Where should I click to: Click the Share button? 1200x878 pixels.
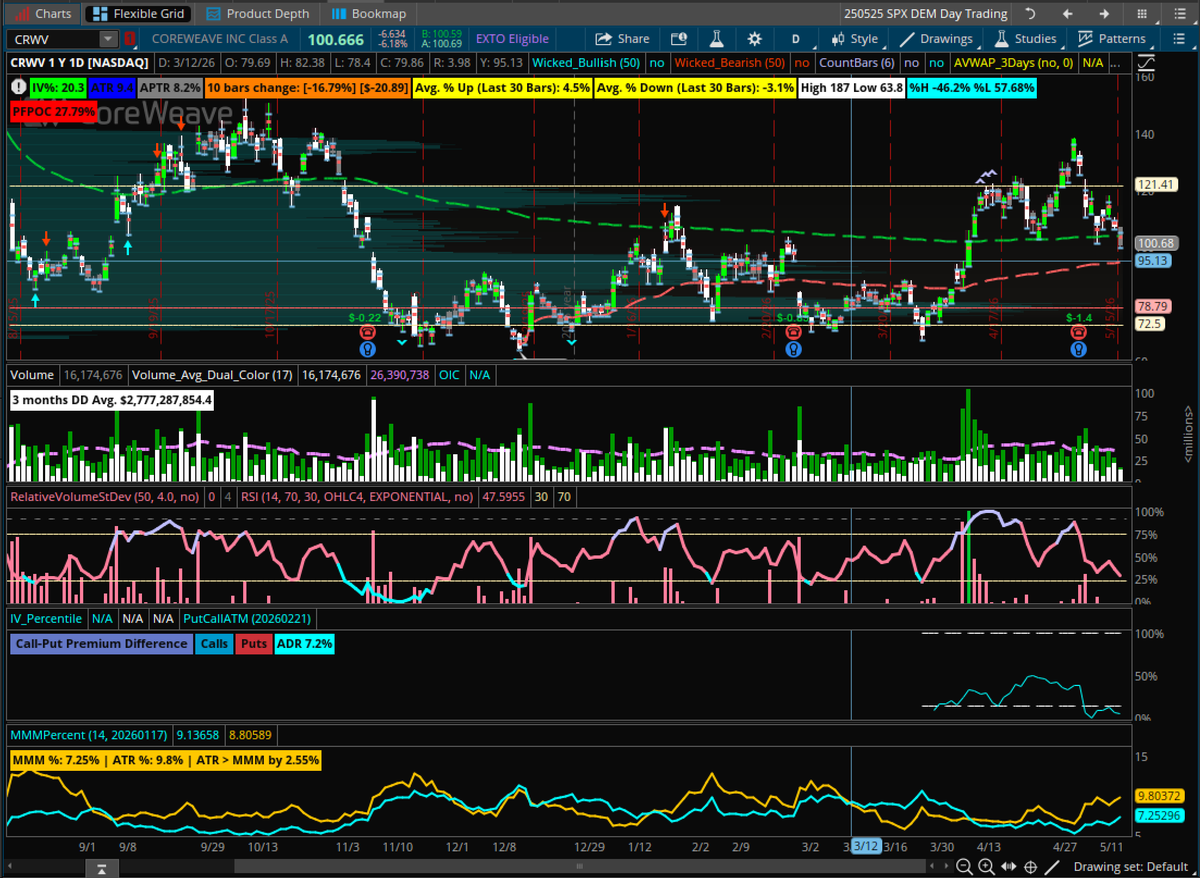point(623,39)
